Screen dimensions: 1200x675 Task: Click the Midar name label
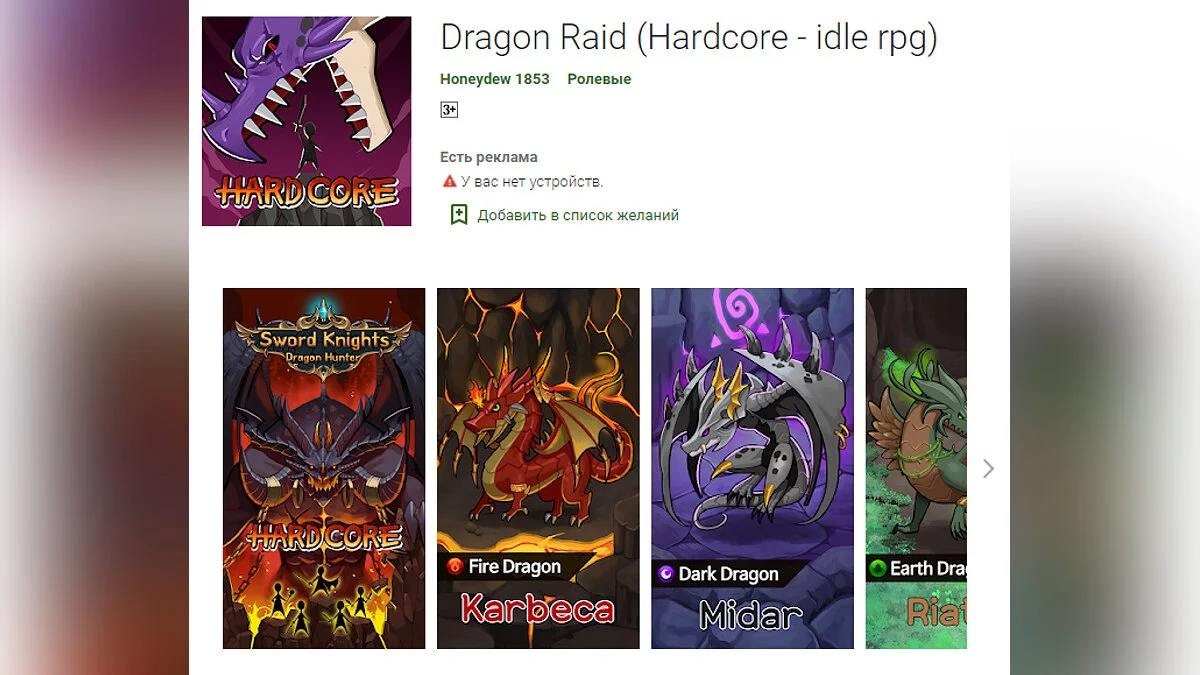click(x=752, y=615)
